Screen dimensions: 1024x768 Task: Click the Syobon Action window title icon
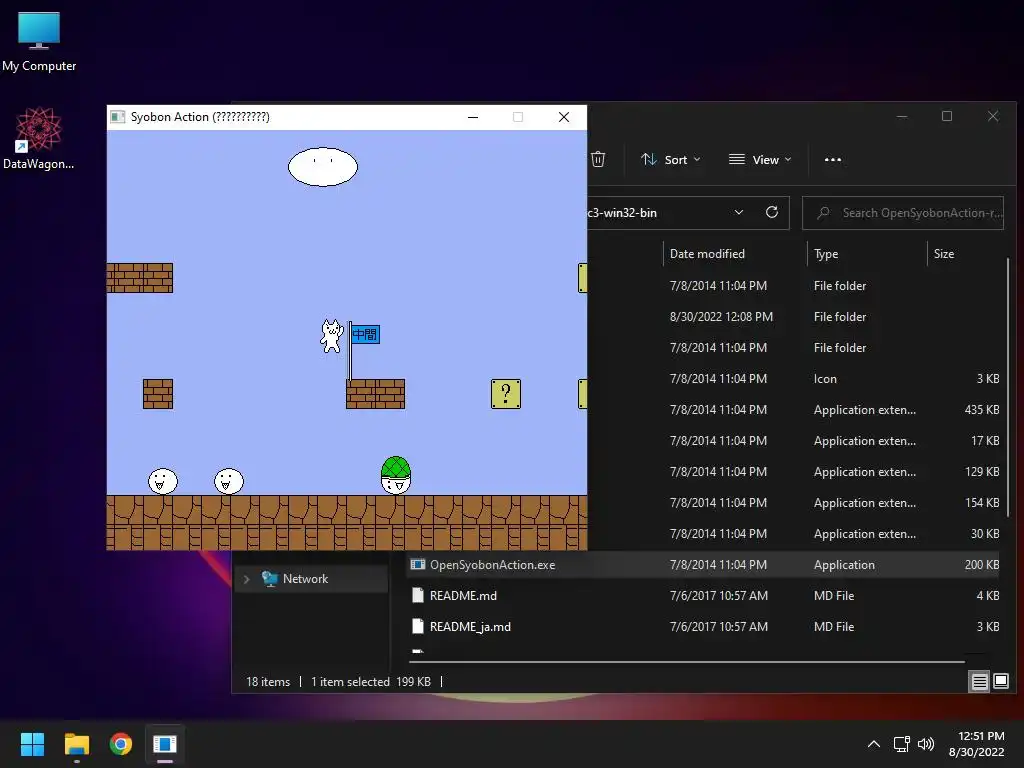tap(118, 117)
